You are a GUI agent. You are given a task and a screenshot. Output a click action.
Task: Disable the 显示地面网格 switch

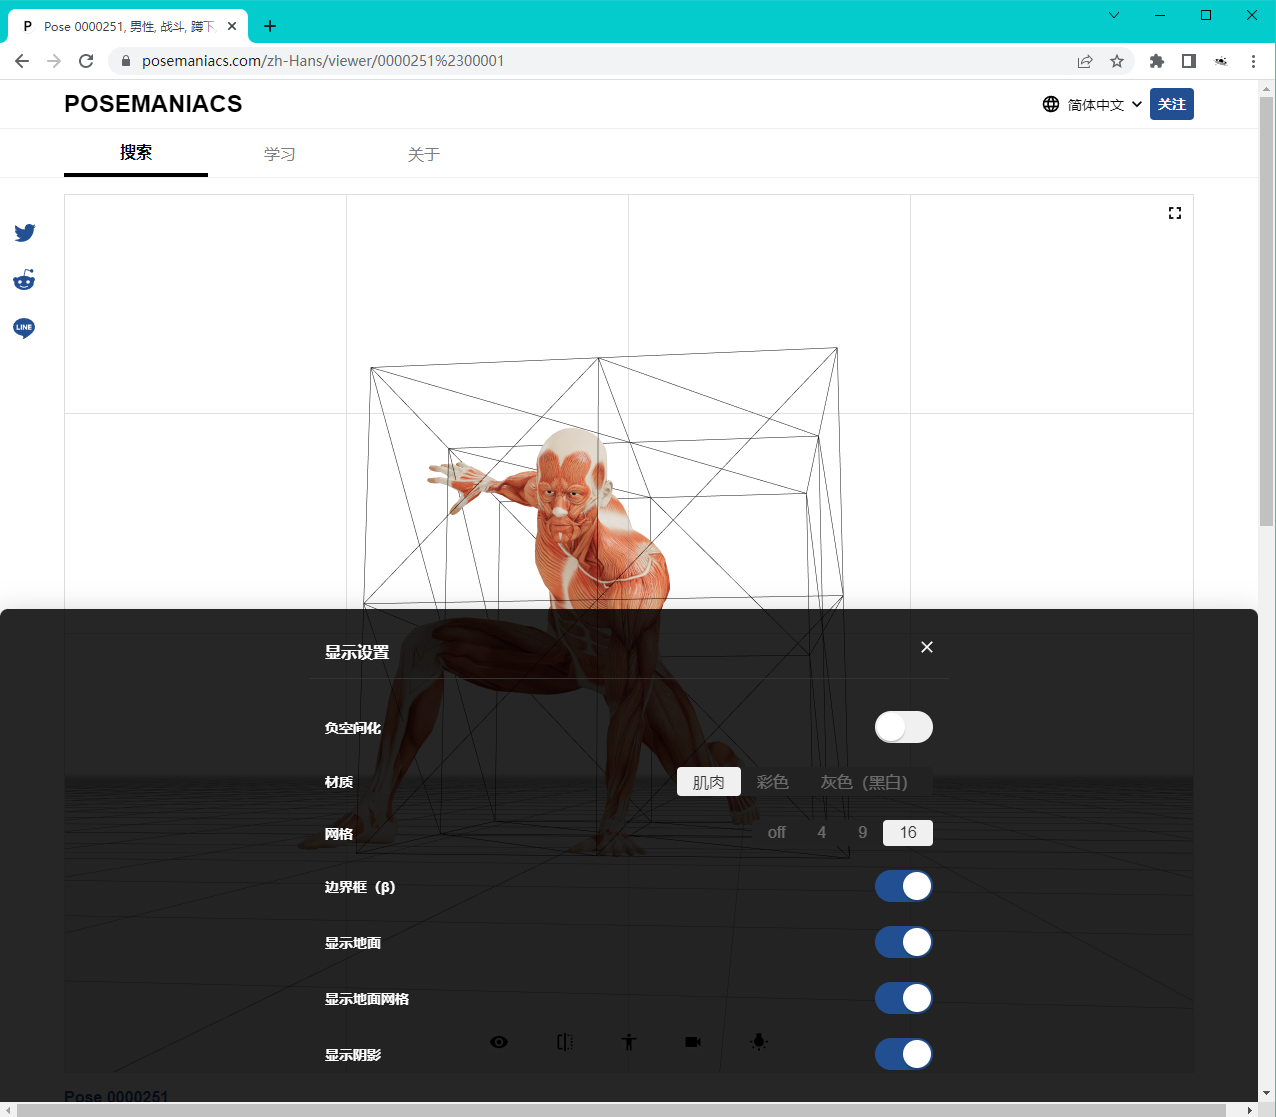(904, 998)
